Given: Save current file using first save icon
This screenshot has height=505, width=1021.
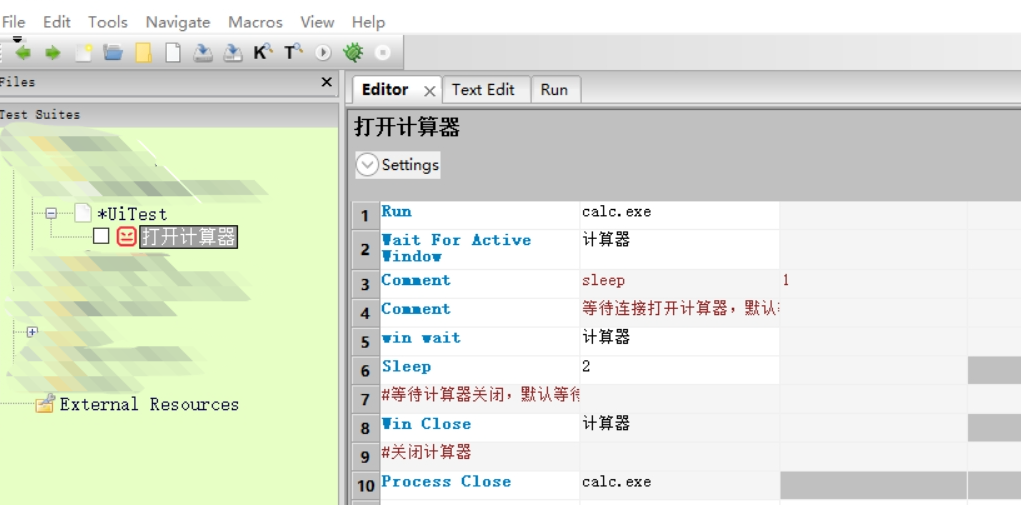Looking at the screenshot, I should tap(203, 53).
